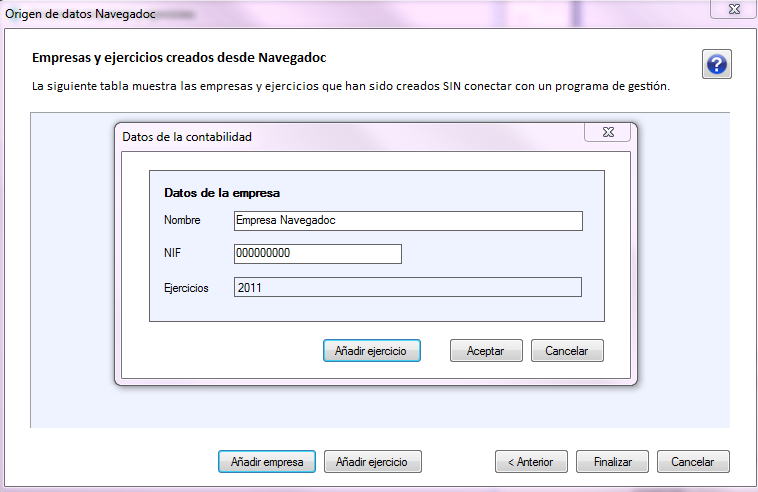Click Añadir ejercicio in the wizard's bottom row
This screenshot has height=492, width=758.
[372, 462]
